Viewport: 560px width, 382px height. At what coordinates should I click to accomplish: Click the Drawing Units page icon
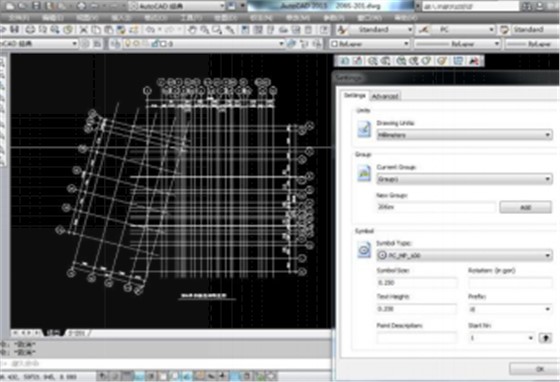coord(364,129)
